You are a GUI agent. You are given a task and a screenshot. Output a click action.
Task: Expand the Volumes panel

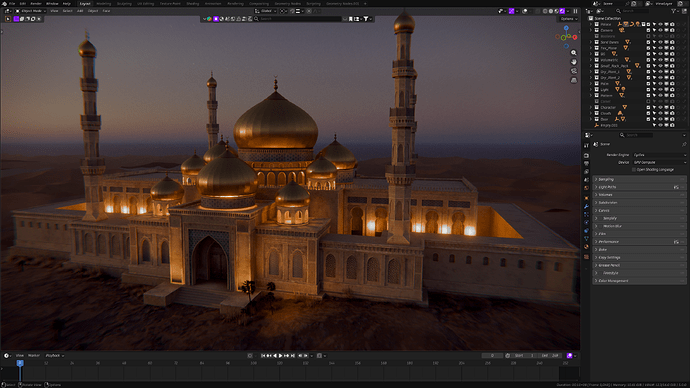639,195
